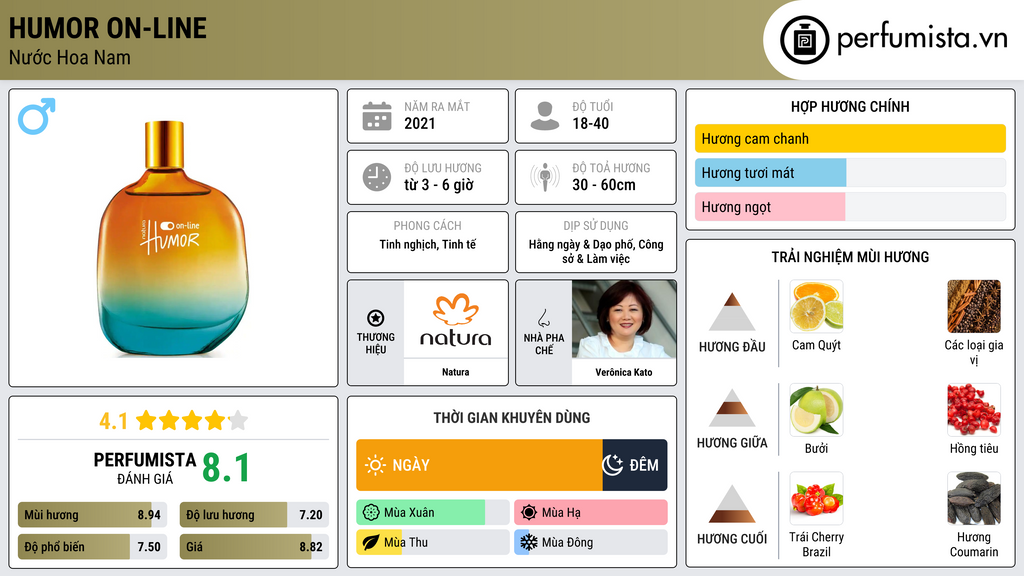Click the Bưởi note image
This screenshot has height=576, width=1024.
(816, 409)
